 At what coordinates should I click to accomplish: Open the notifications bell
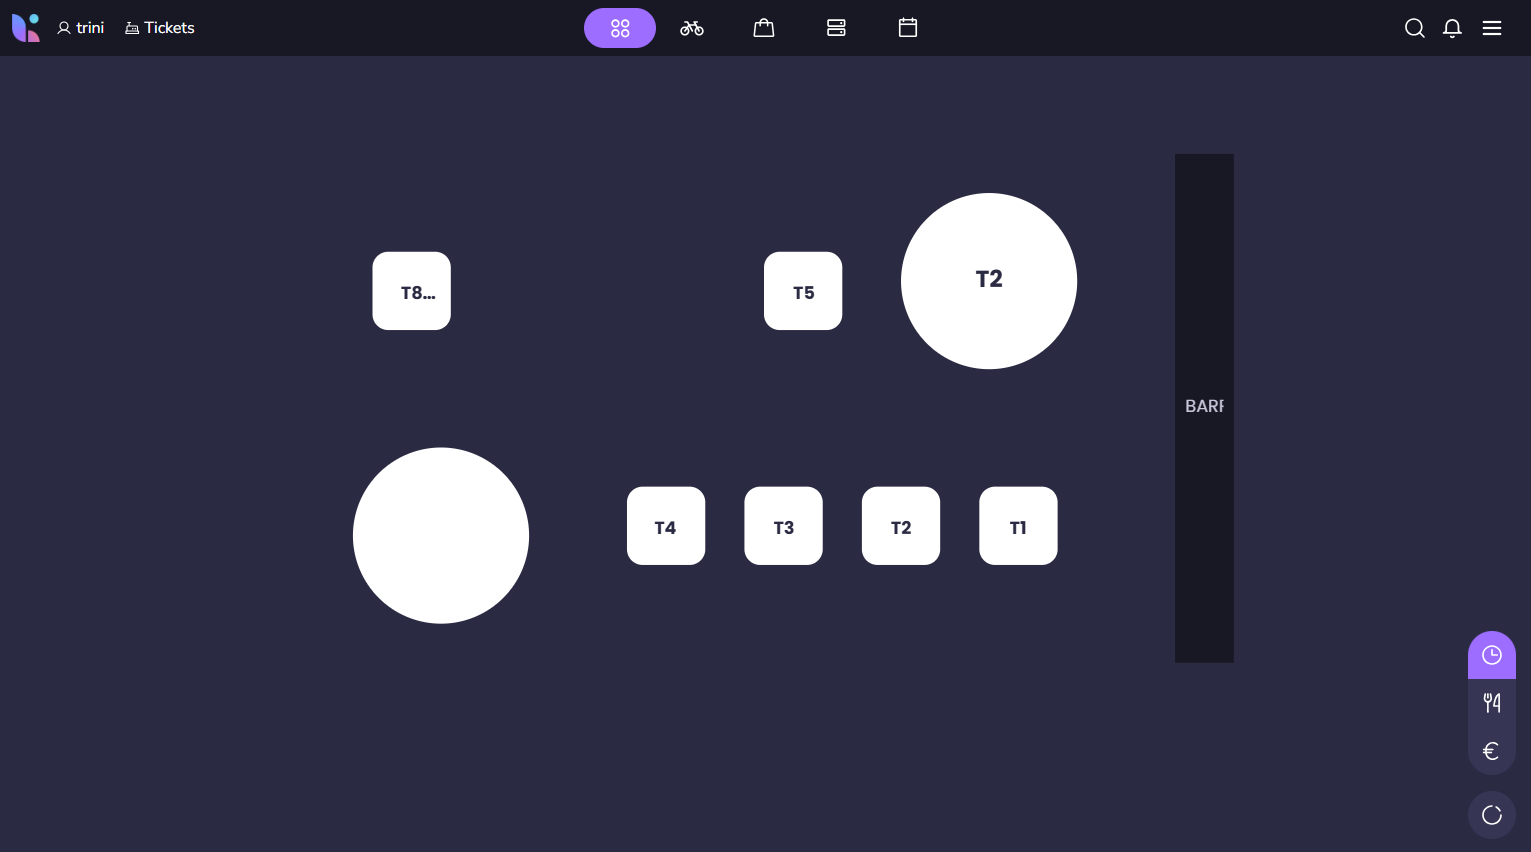click(1452, 28)
